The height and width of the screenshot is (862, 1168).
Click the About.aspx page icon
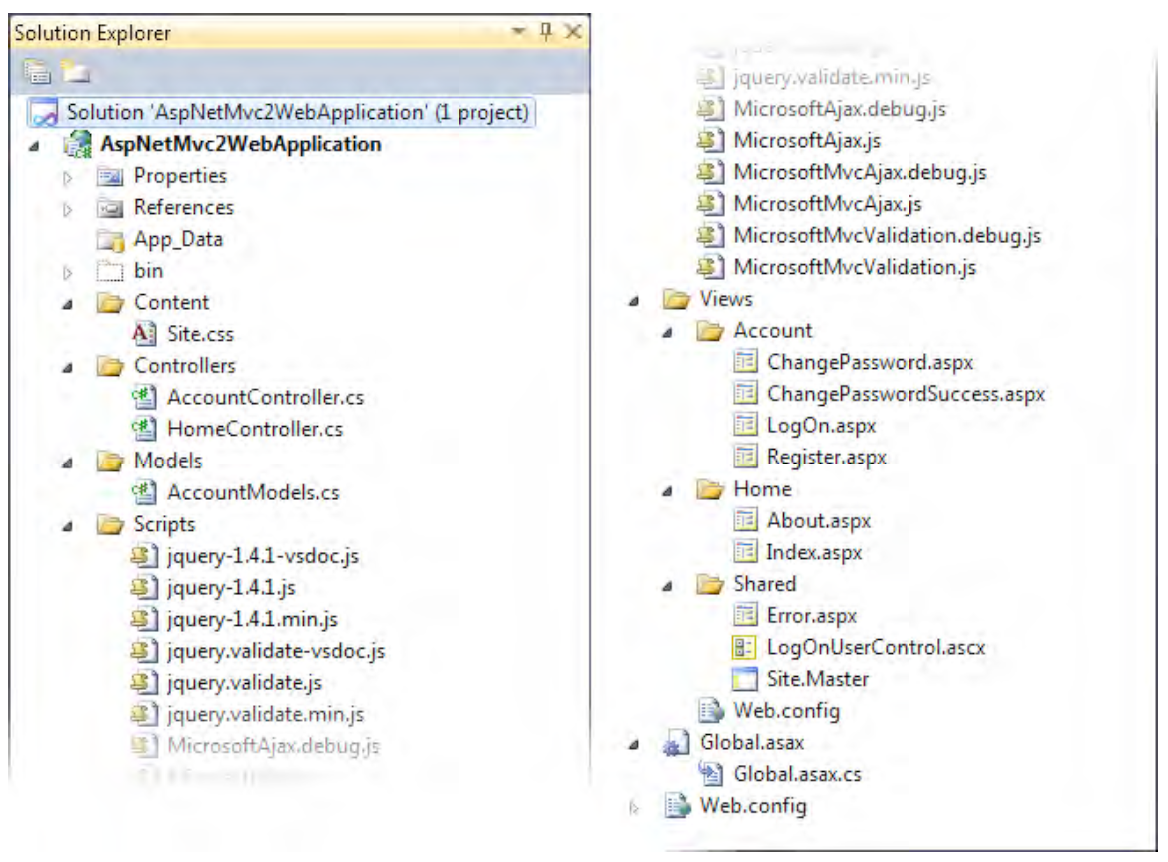[745, 520]
